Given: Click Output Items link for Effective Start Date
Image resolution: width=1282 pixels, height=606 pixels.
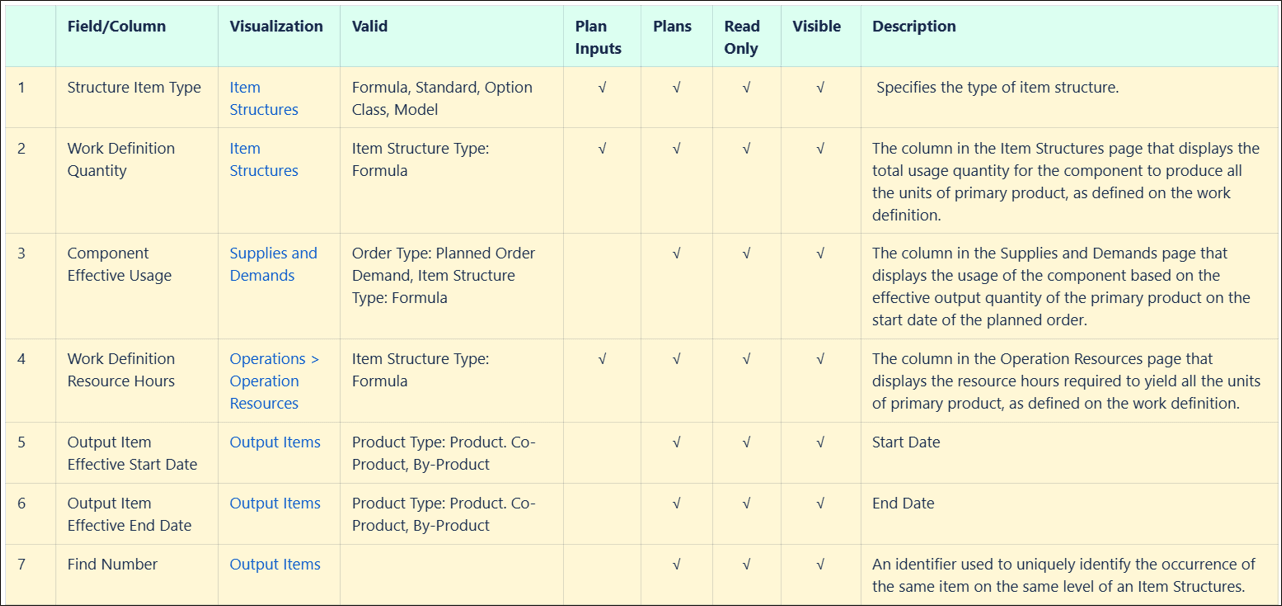Looking at the screenshot, I should click(x=275, y=442).
